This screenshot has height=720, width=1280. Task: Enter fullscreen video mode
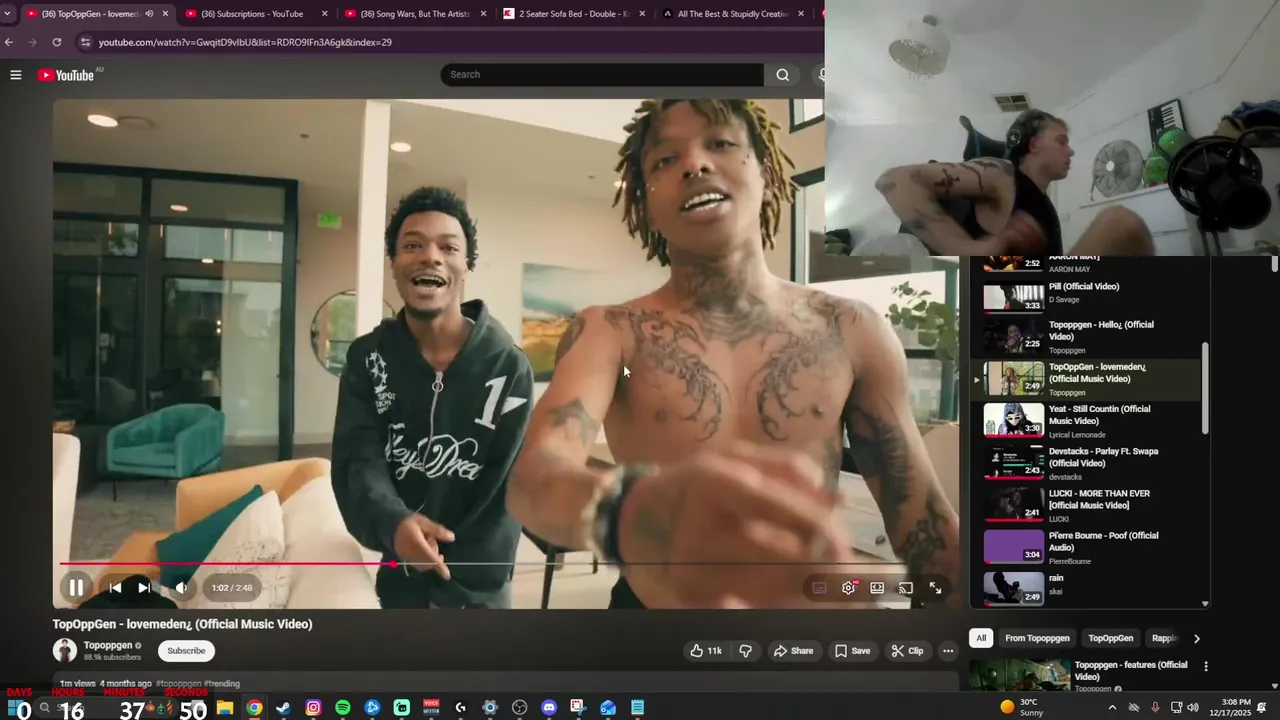[x=935, y=588]
